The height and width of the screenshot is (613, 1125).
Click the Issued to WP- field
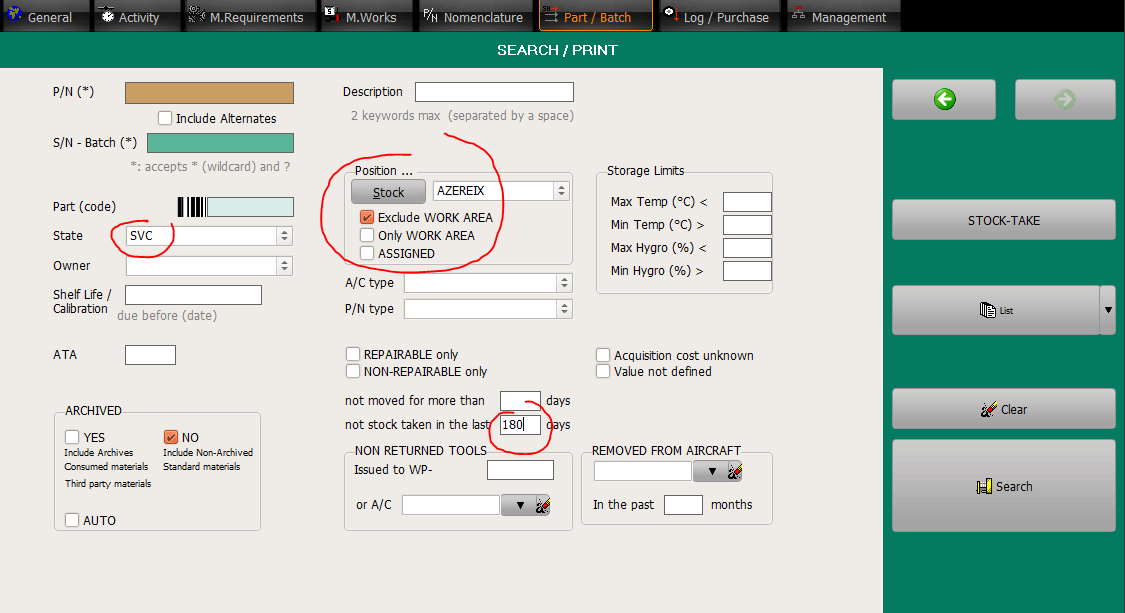click(x=520, y=470)
